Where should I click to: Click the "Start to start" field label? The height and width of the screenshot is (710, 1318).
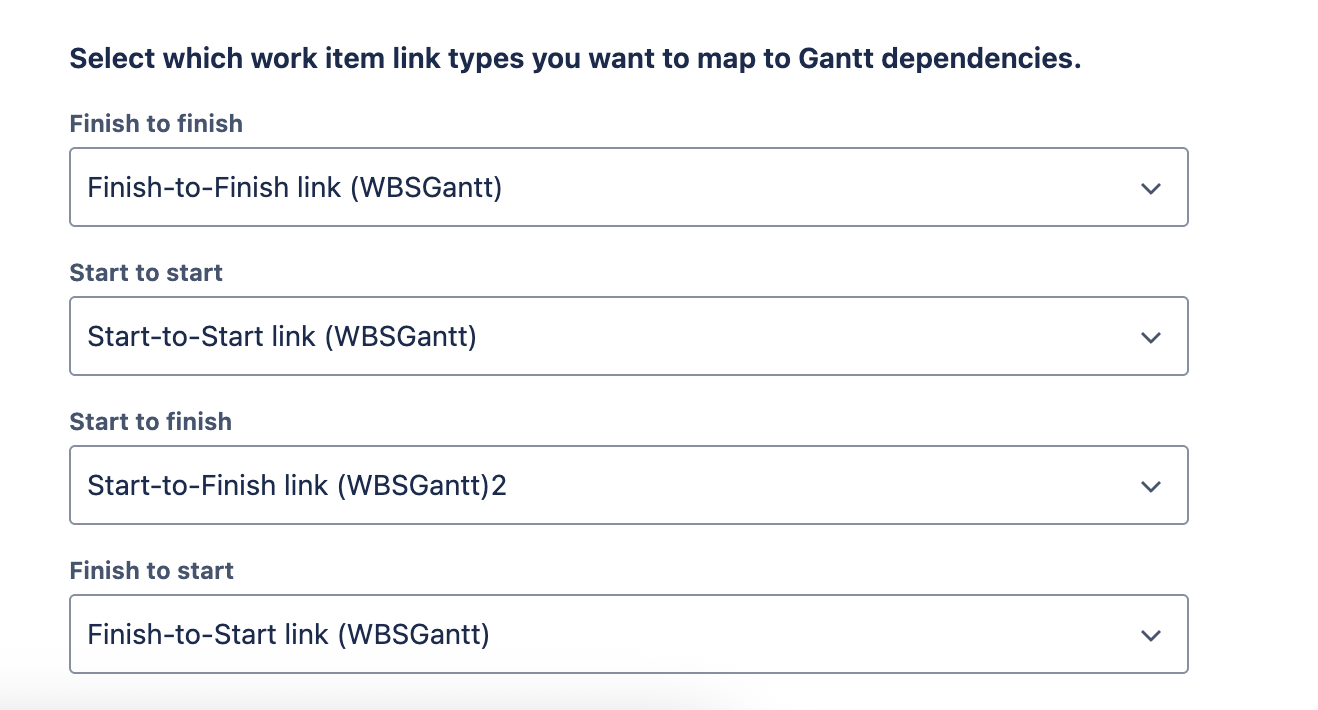(x=146, y=273)
